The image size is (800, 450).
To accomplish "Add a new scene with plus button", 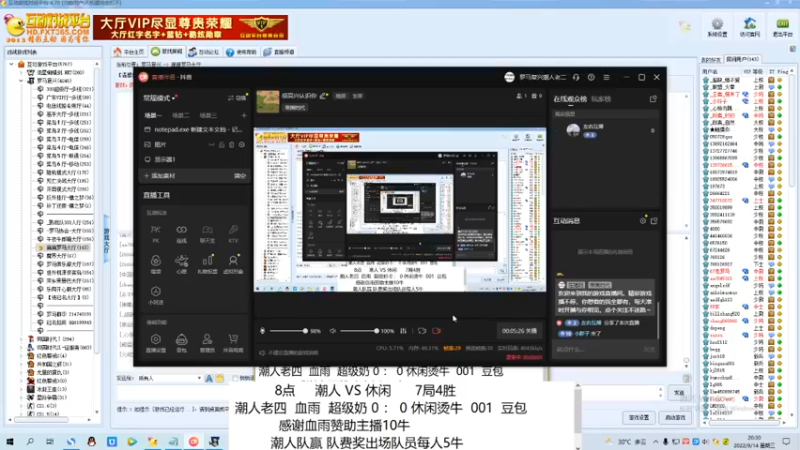I will [244, 115].
